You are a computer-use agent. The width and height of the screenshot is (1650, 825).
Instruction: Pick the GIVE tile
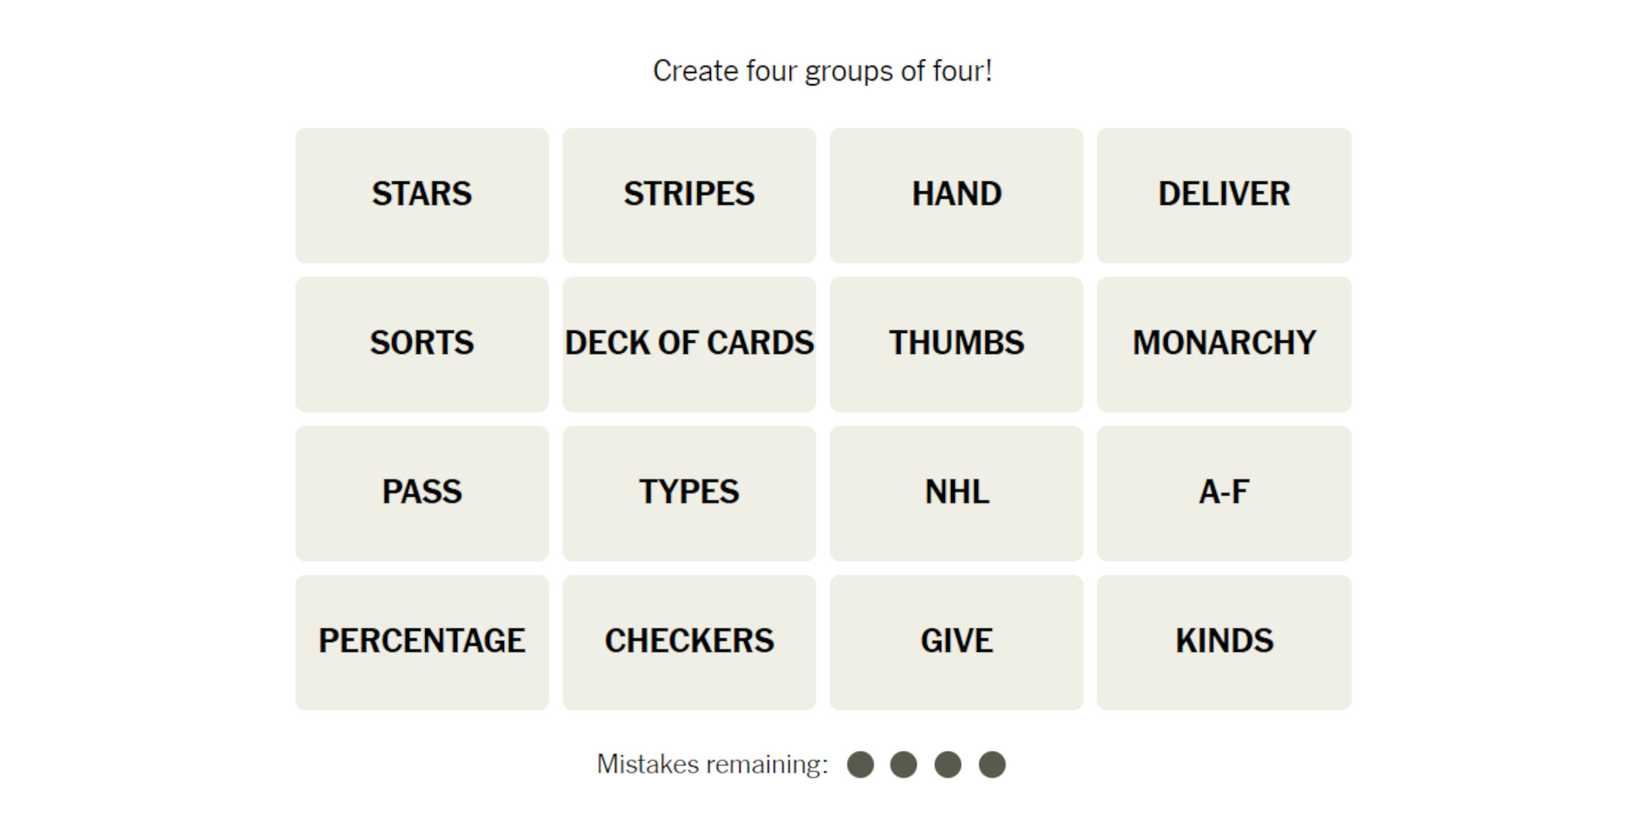click(x=956, y=642)
